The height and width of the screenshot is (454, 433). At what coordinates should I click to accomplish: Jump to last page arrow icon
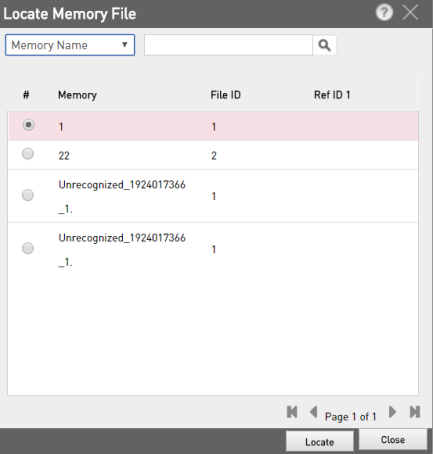click(x=415, y=412)
